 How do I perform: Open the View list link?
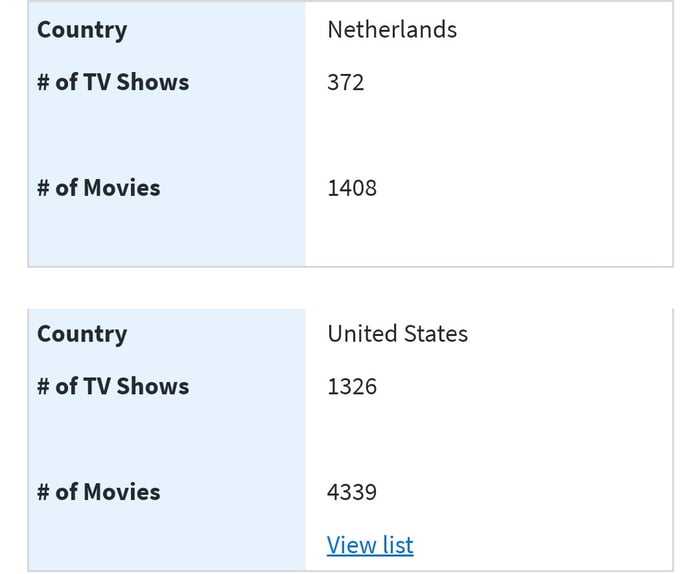[x=370, y=545]
